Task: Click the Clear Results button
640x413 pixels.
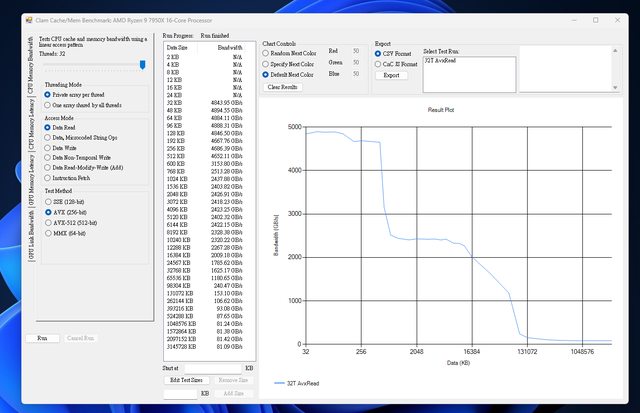Action: tap(283, 87)
